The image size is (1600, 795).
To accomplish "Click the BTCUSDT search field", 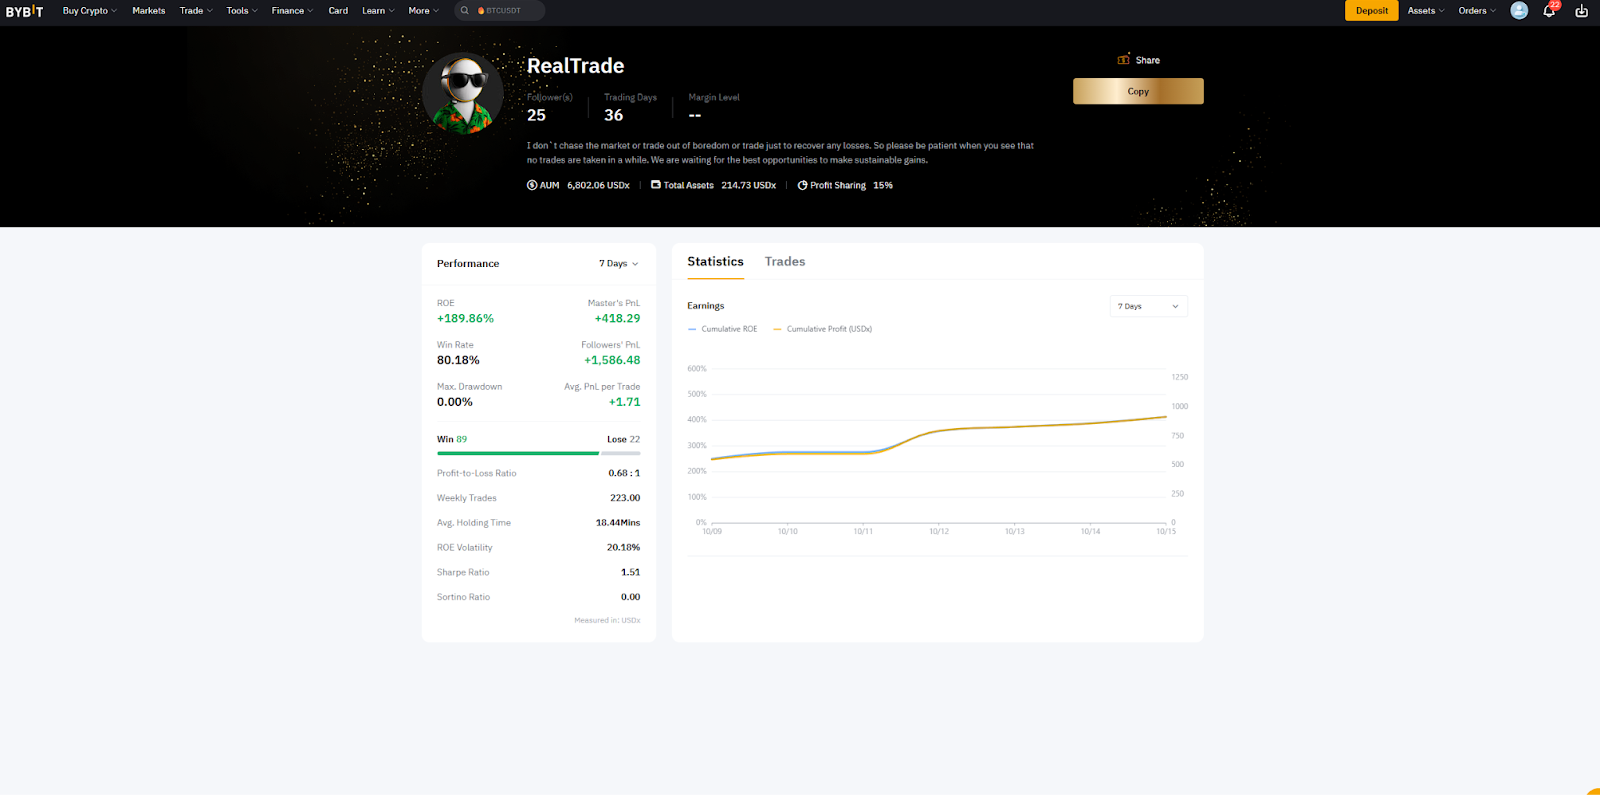I will tap(500, 11).
